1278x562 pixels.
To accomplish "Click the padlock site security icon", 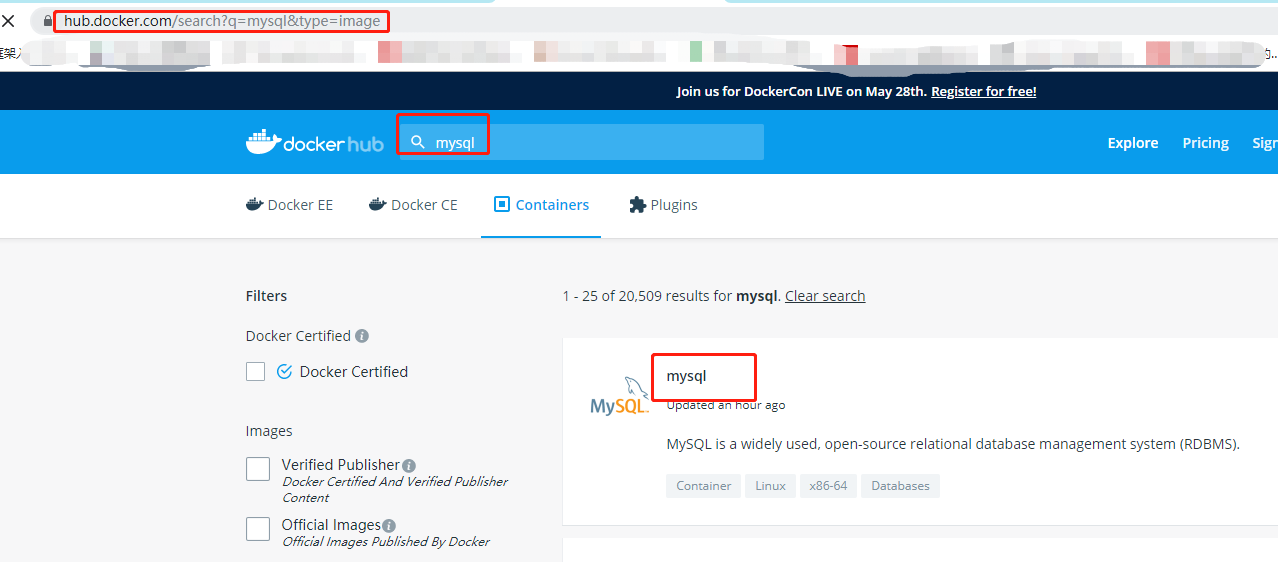I will [x=47, y=20].
